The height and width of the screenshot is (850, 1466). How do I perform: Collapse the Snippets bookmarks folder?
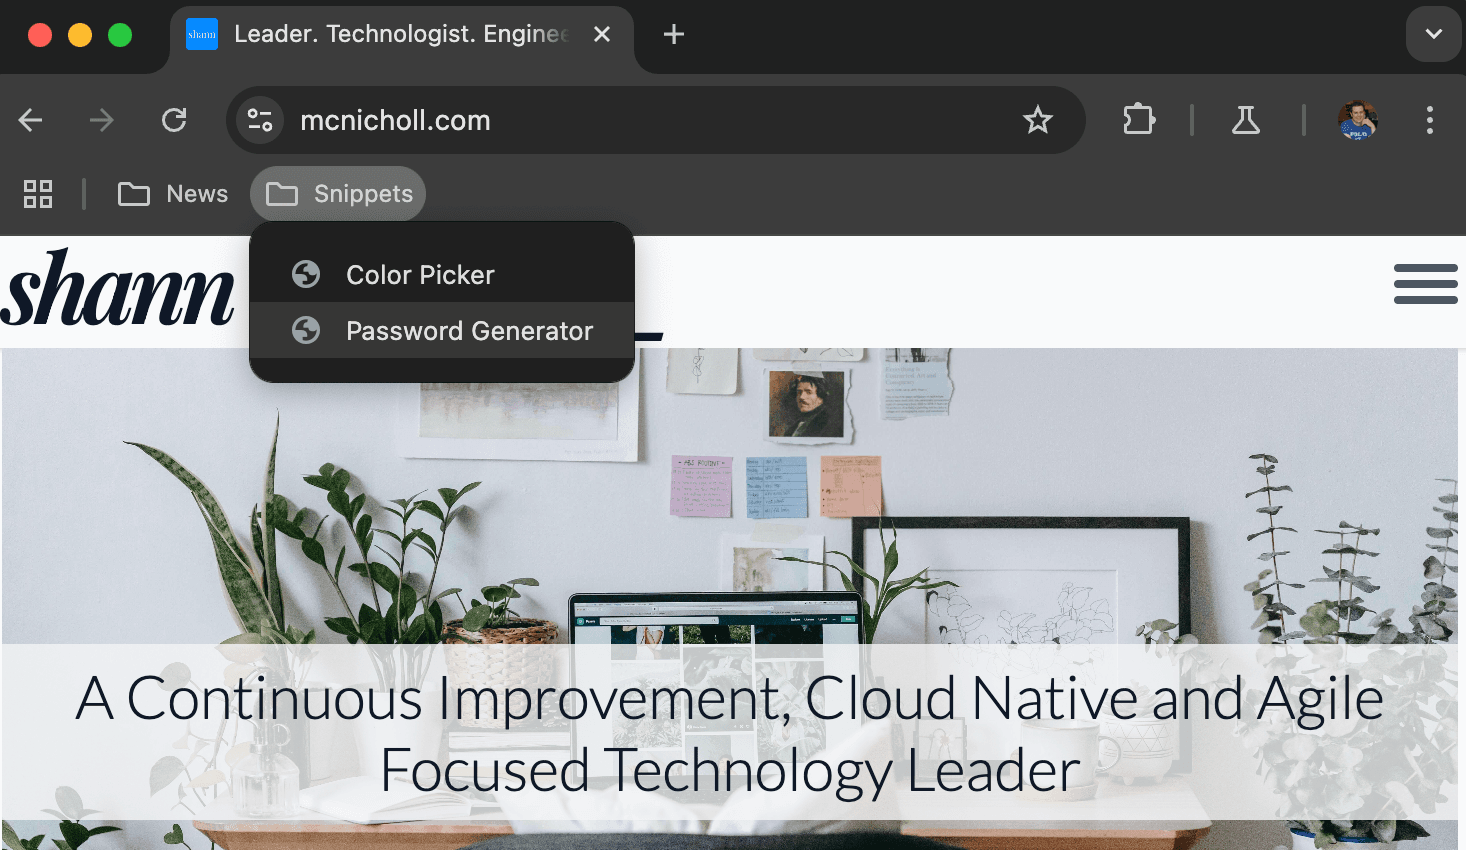tap(338, 194)
